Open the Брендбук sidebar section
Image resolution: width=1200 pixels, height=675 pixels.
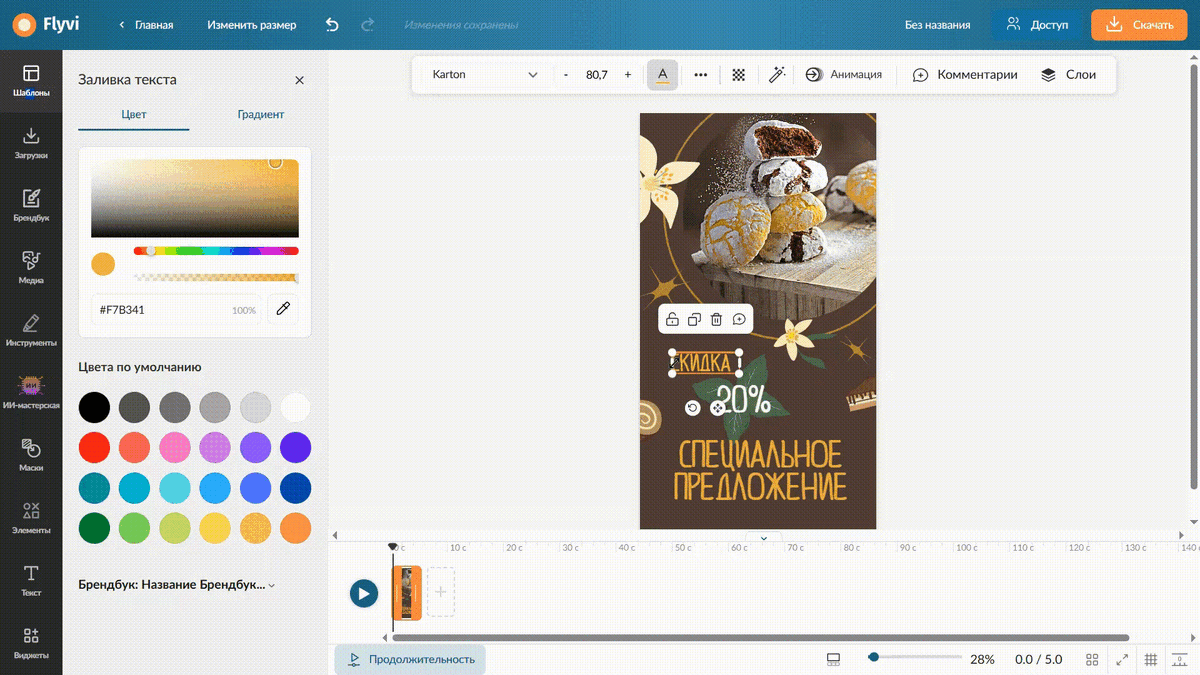pyautogui.click(x=31, y=205)
